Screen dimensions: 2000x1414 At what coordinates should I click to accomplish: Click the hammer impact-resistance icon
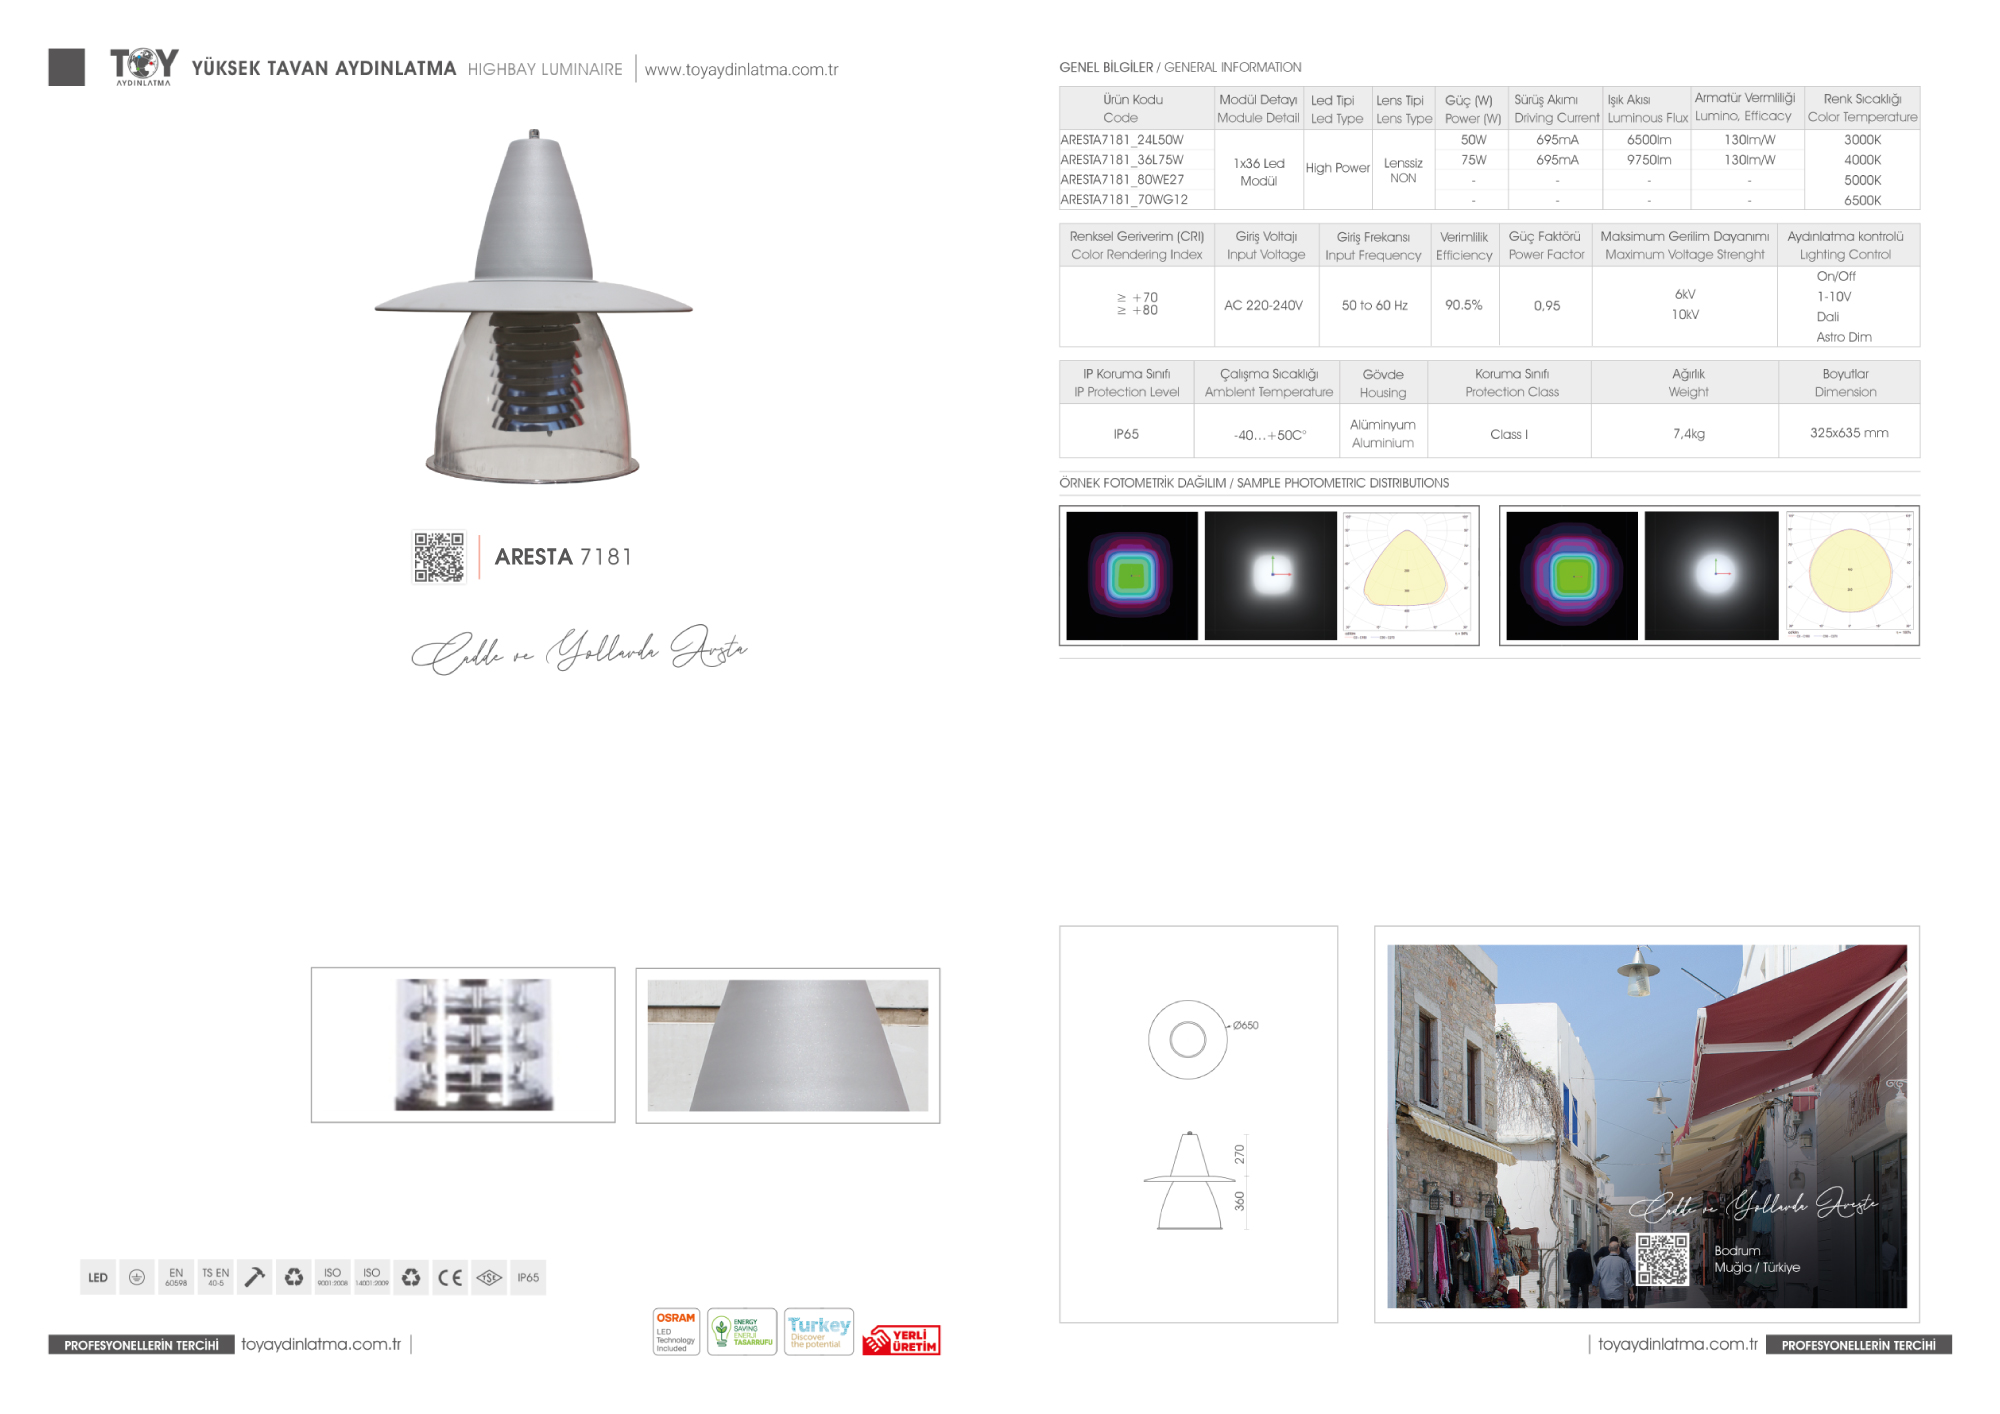coord(255,1277)
